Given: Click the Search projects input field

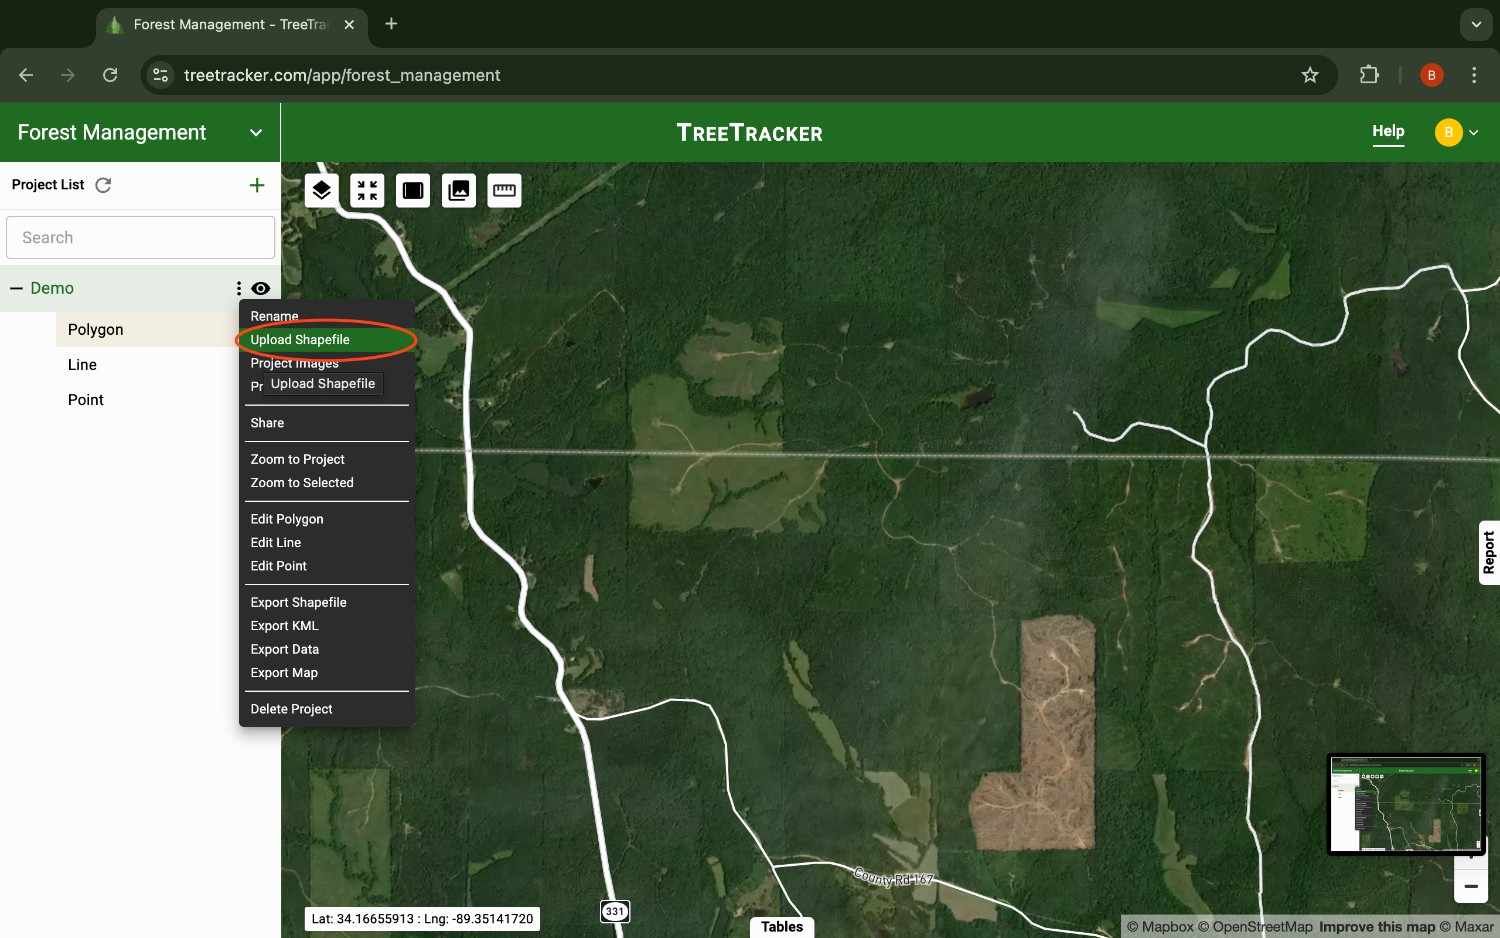Looking at the screenshot, I should point(140,237).
